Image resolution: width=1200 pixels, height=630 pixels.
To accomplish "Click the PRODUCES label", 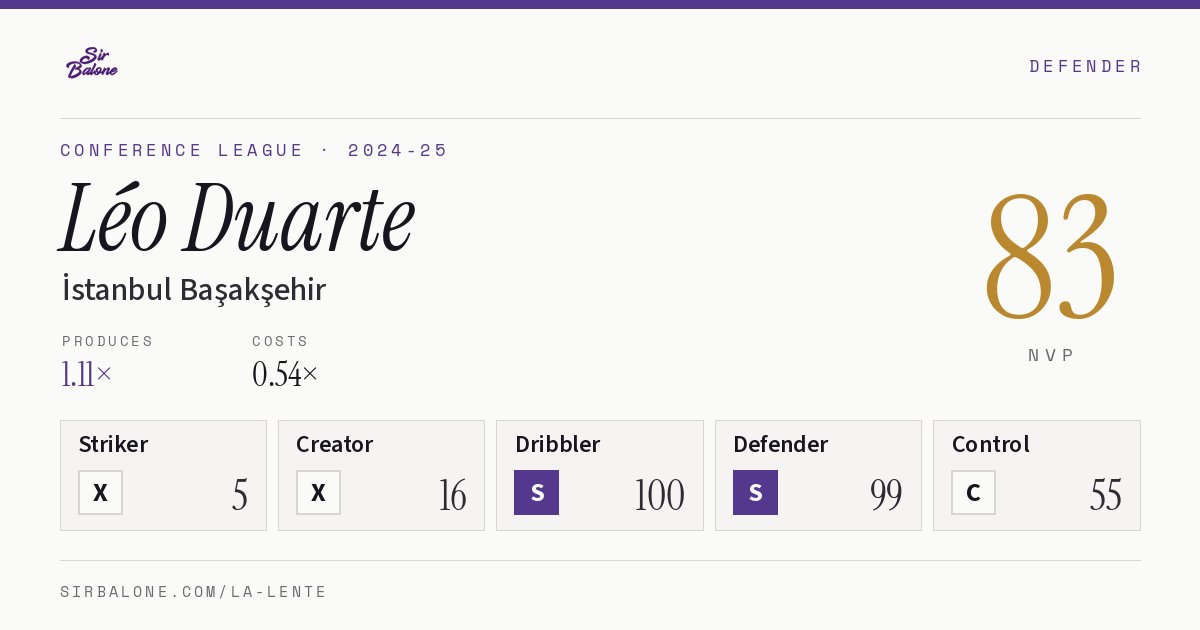I will tap(107, 341).
